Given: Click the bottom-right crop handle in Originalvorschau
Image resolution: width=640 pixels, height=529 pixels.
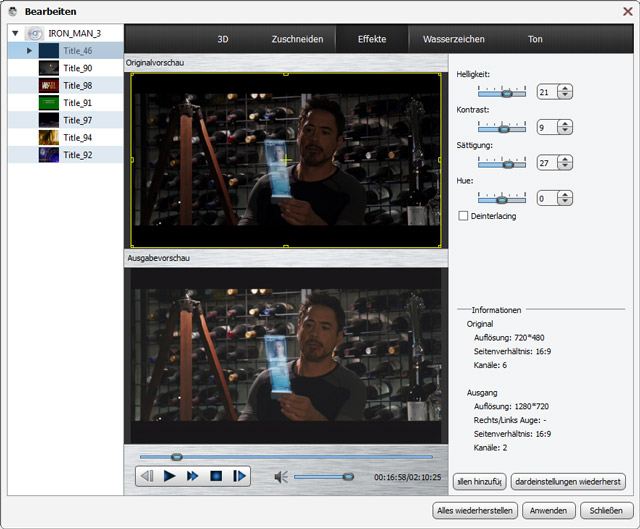Looking at the screenshot, I should click(440, 246).
